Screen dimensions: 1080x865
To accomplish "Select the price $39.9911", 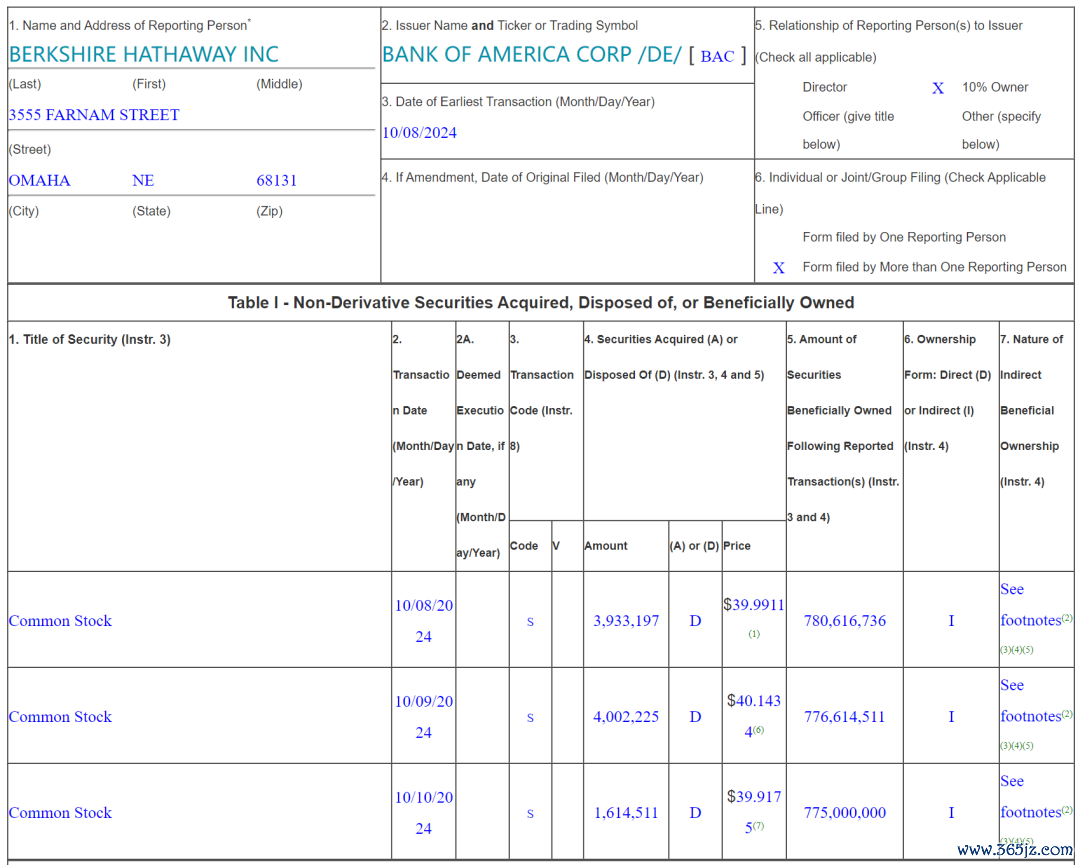I will tap(754, 605).
